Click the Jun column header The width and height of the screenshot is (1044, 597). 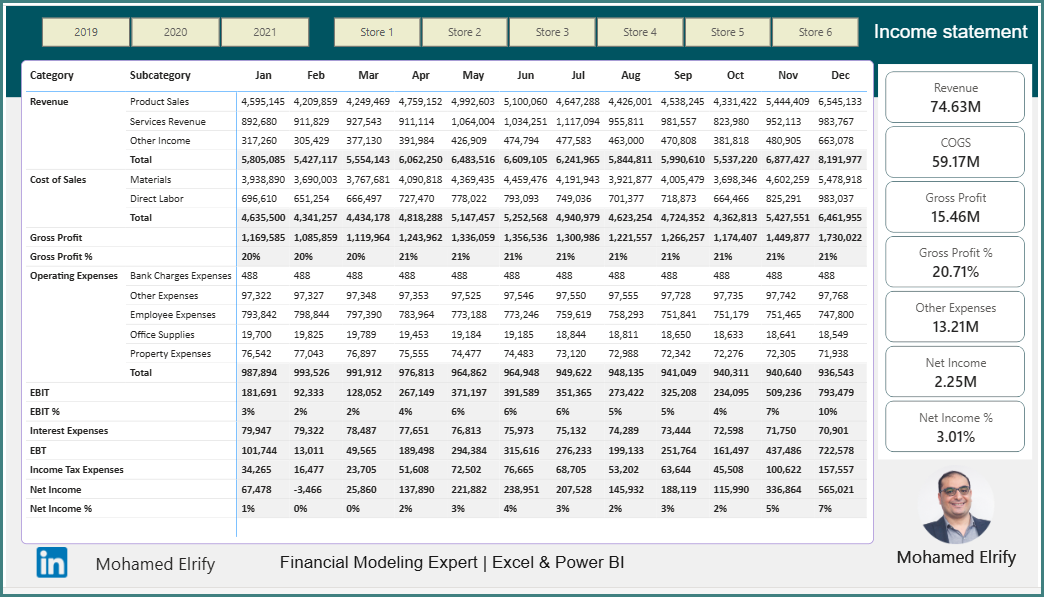(526, 75)
